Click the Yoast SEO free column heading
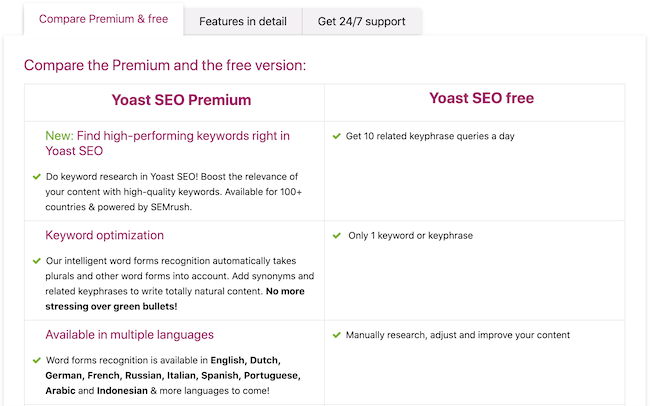Screen dimensions: 650x406 pos(481,98)
